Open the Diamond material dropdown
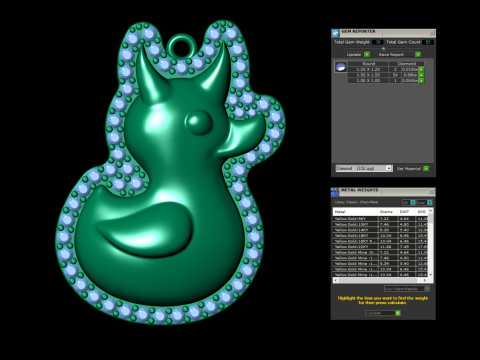The height and width of the screenshot is (360, 480). pos(364,168)
